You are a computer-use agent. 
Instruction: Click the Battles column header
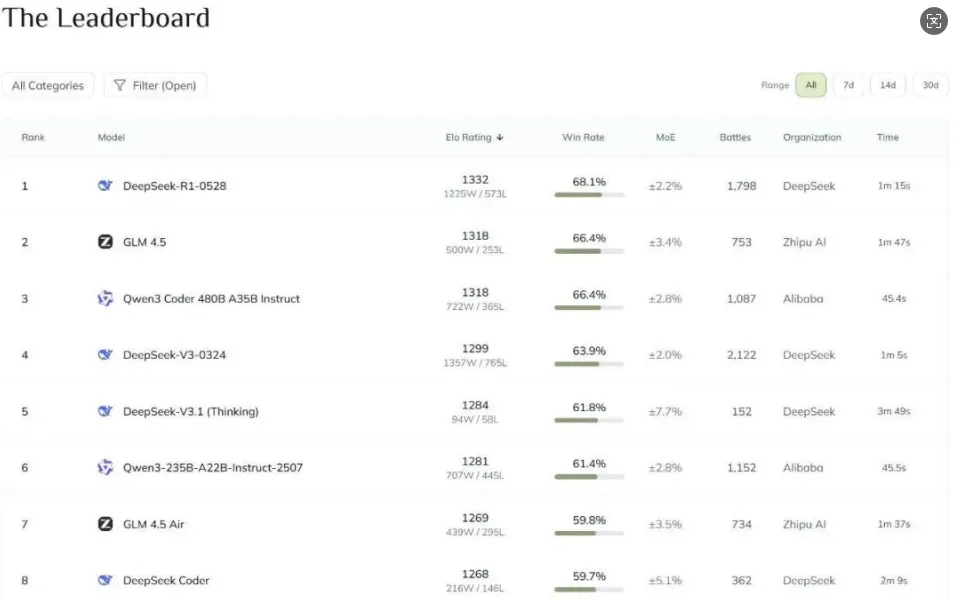(735, 138)
